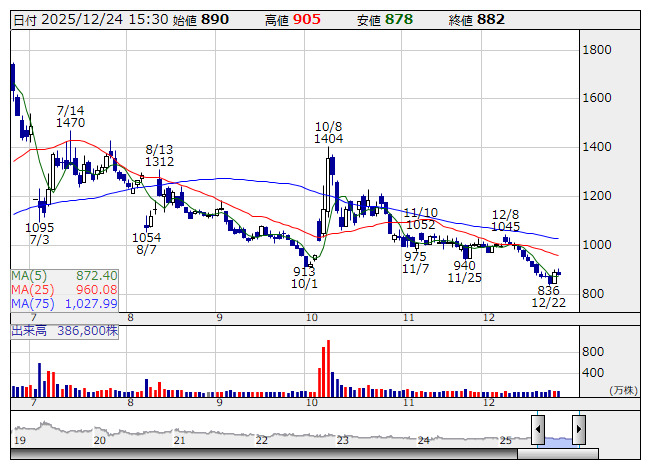Click the right range handle arrow button
Screen dimensions: 653x470
click(579, 429)
